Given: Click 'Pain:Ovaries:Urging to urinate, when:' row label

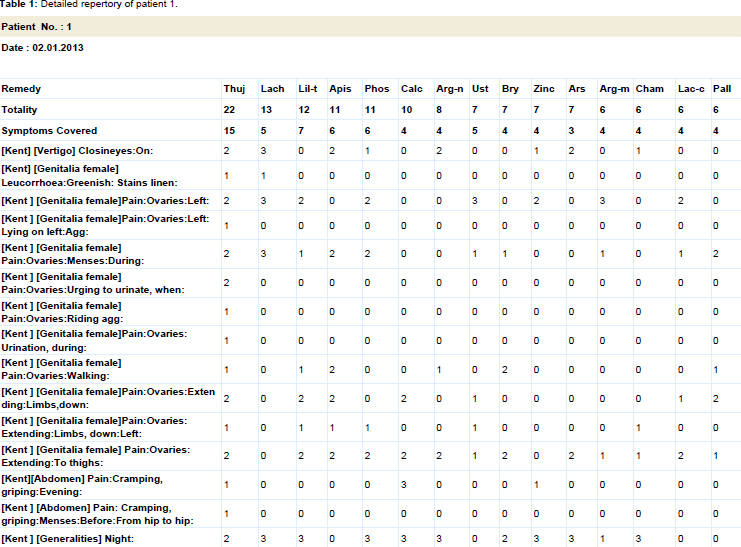Looking at the screenshot, I should tap(93, 289).
